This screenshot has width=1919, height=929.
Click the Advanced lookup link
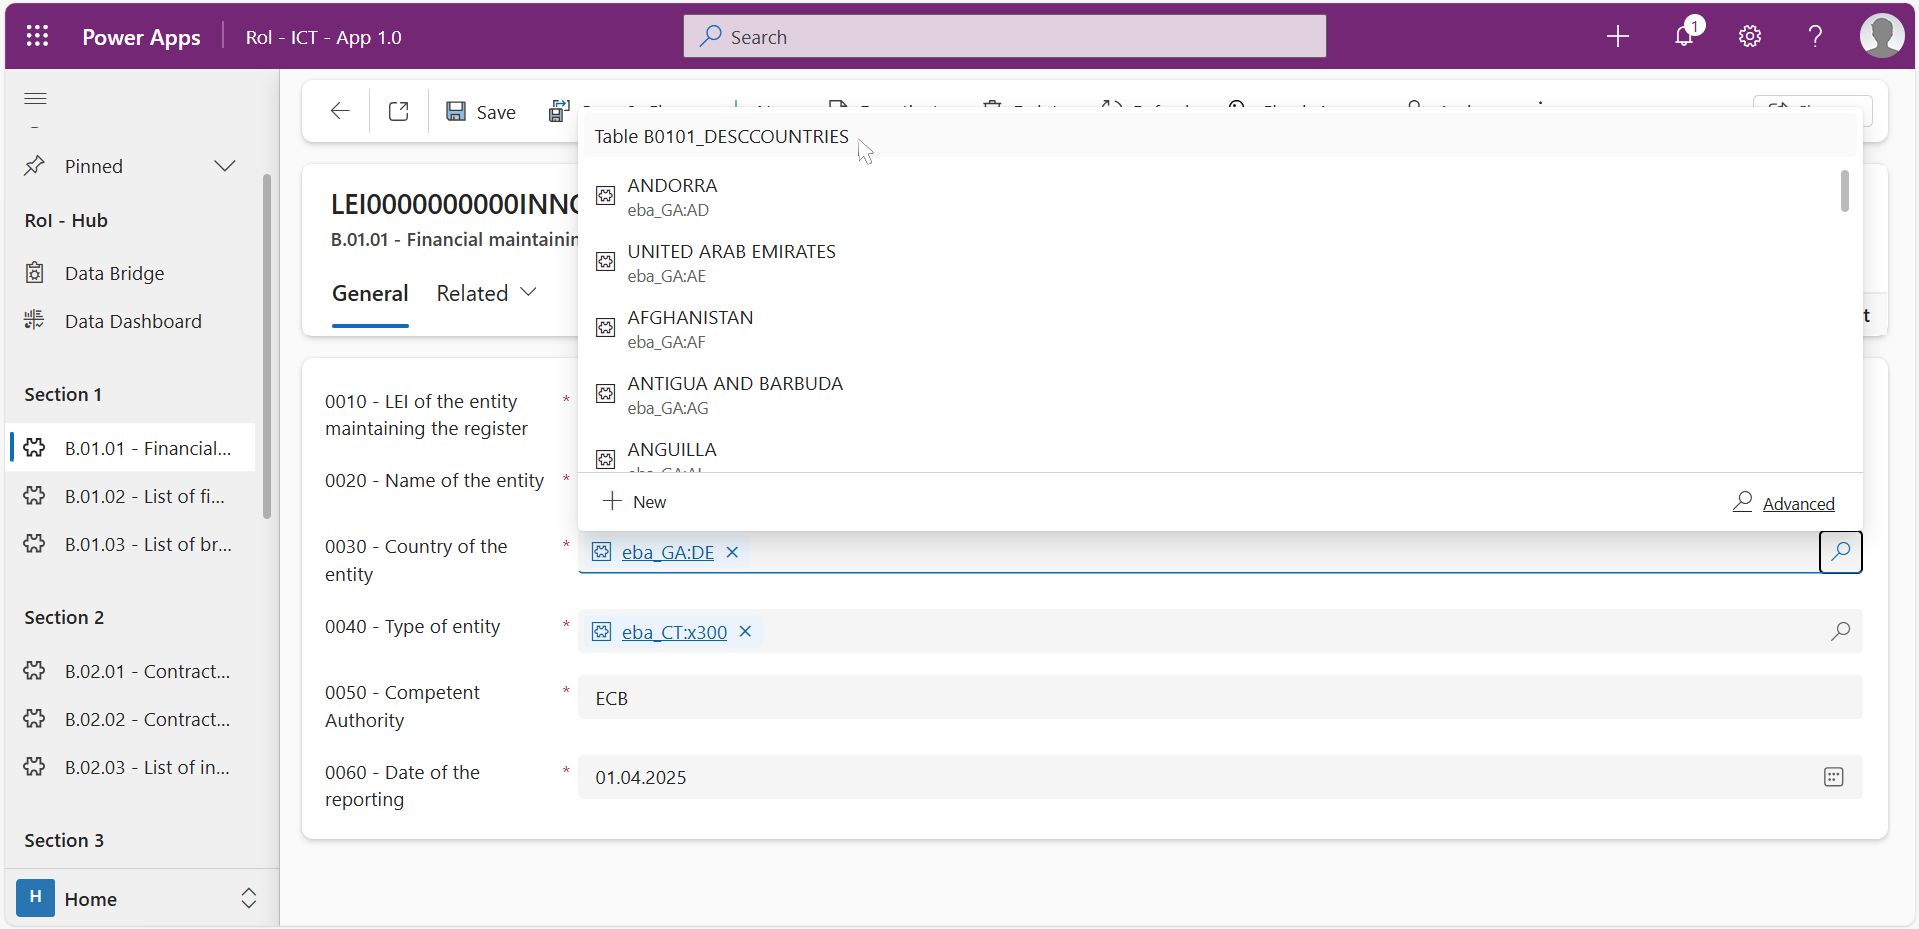click(x=1797, y=504)
